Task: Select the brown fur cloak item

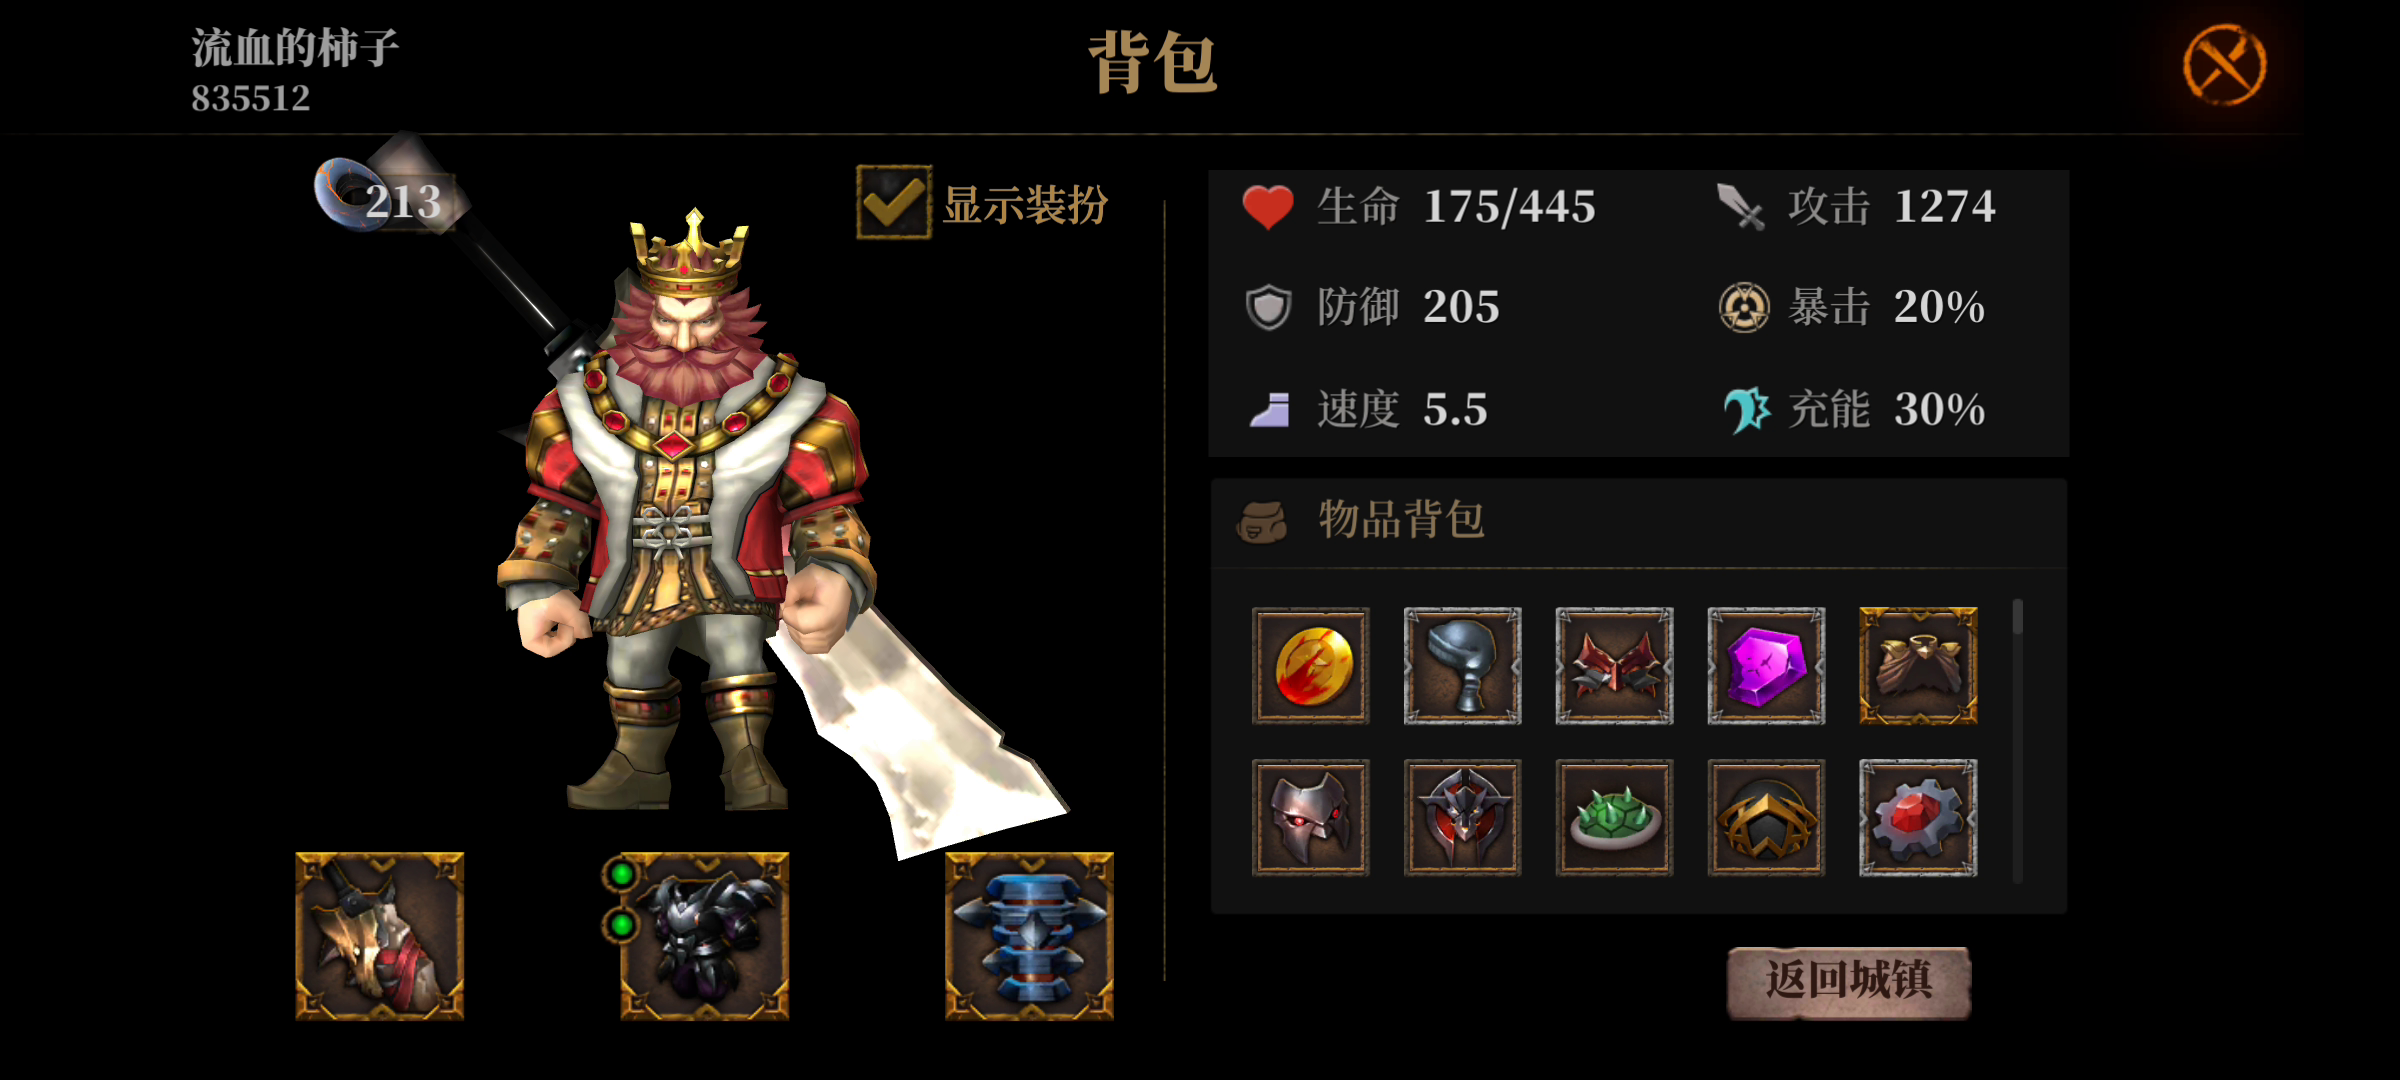Action: pyautogui.click(x=1918, y=666)
